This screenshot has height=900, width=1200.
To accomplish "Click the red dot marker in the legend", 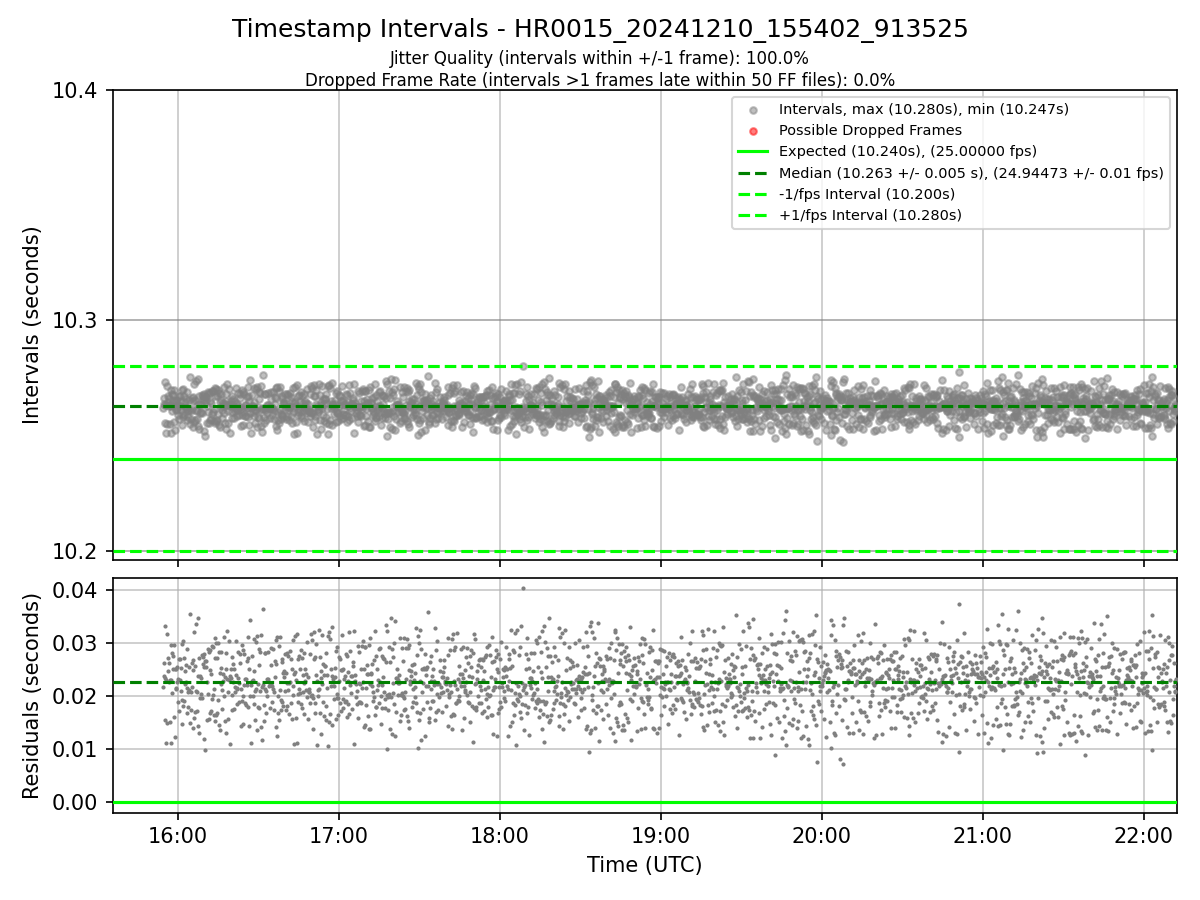I will tap(754, 131).
